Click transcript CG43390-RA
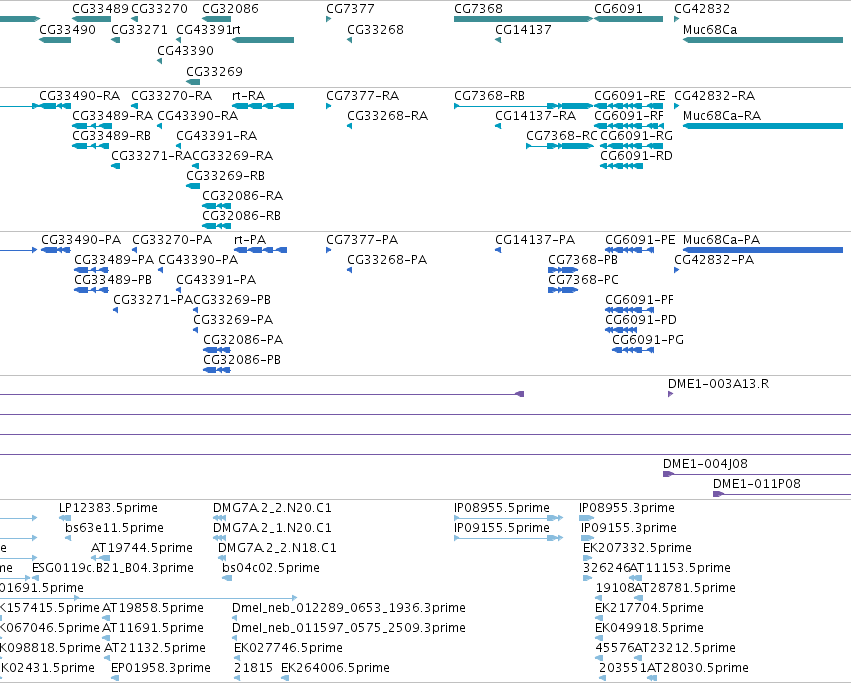This screenshot has width=851, height=683. 198,116
